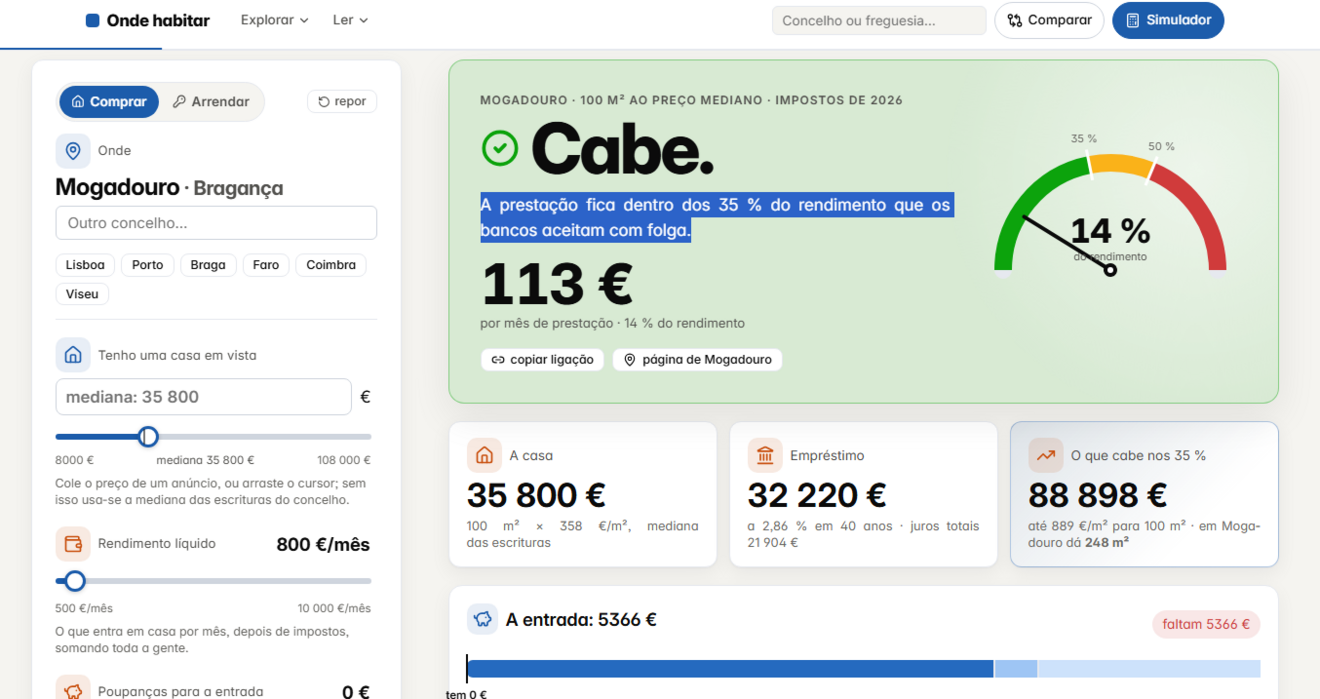1320x699 pixels.
Task: Select the Comprar tab
Action: 109,102
